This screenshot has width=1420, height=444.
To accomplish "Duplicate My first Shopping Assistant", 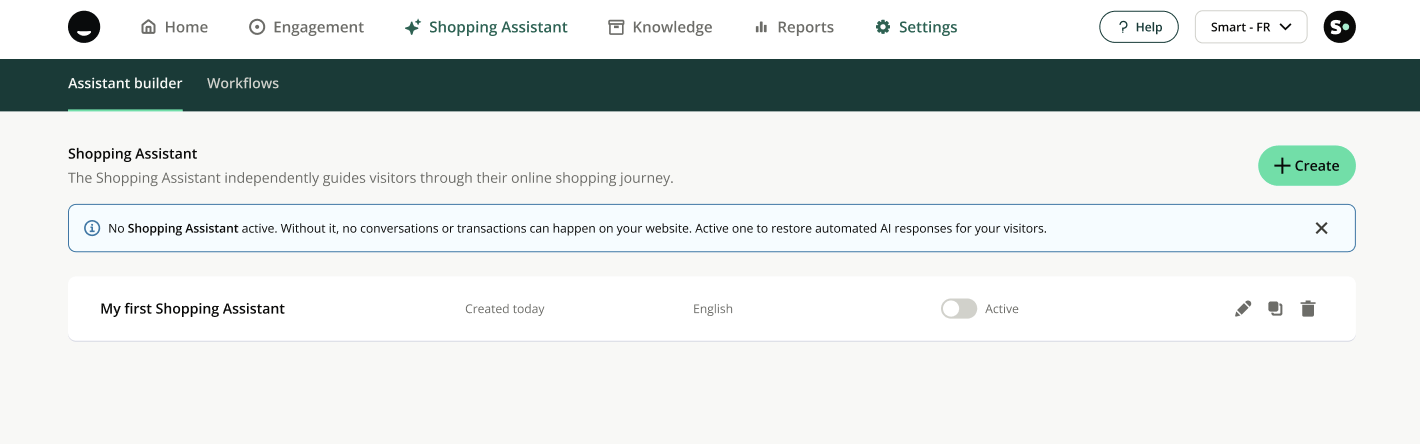I will point(1275,309).
